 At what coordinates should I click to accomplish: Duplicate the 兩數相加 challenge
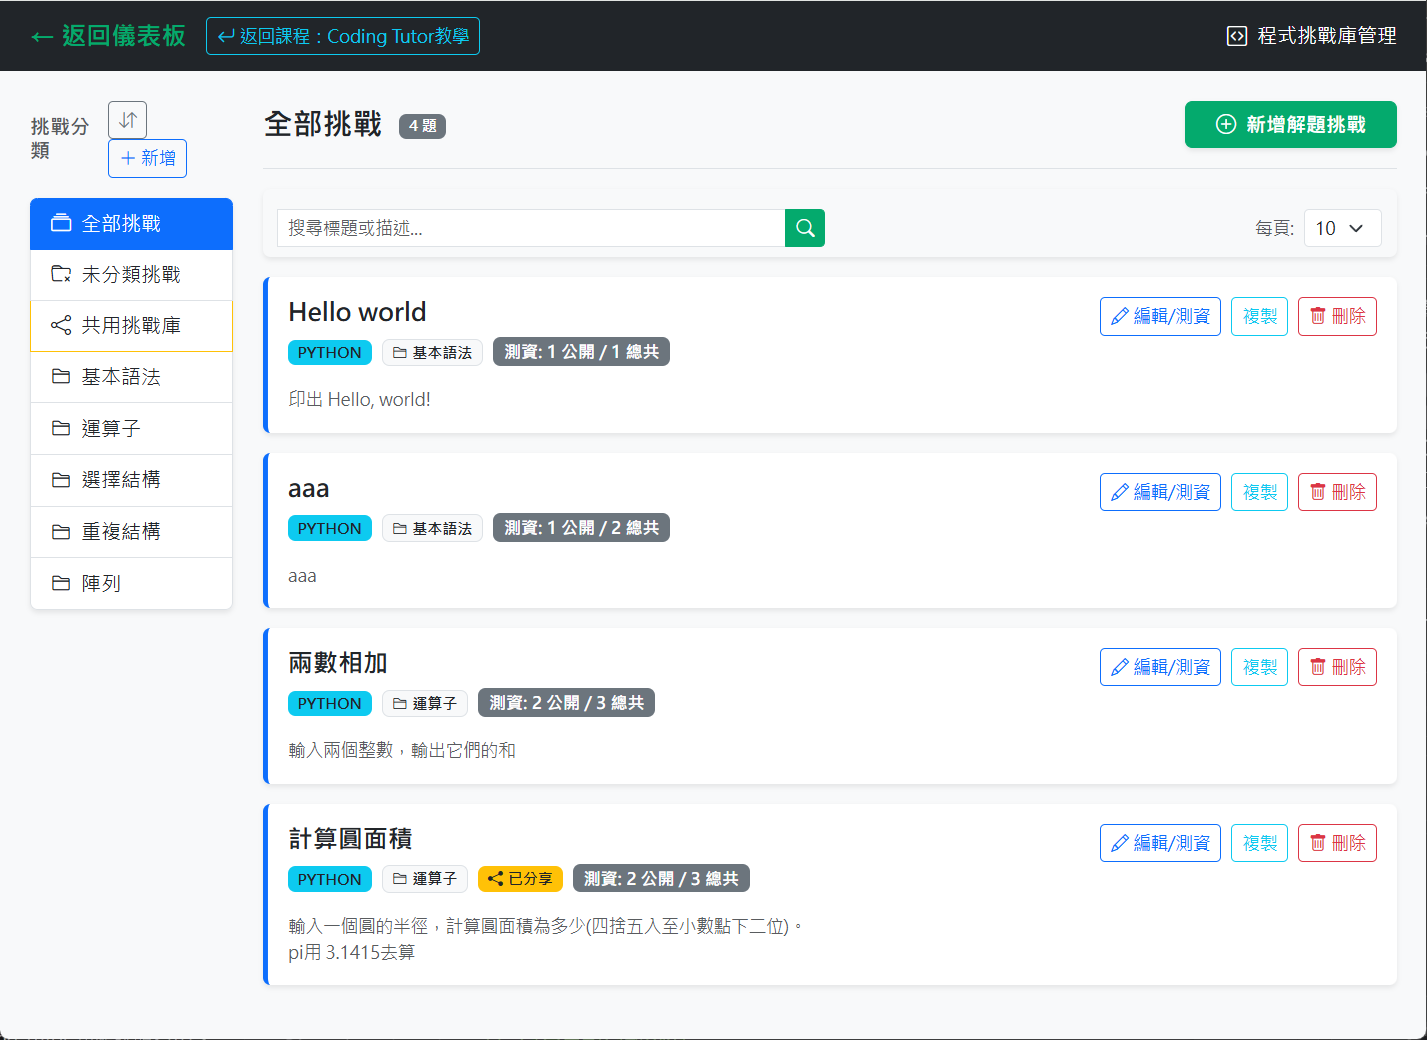click(1259, 667)
